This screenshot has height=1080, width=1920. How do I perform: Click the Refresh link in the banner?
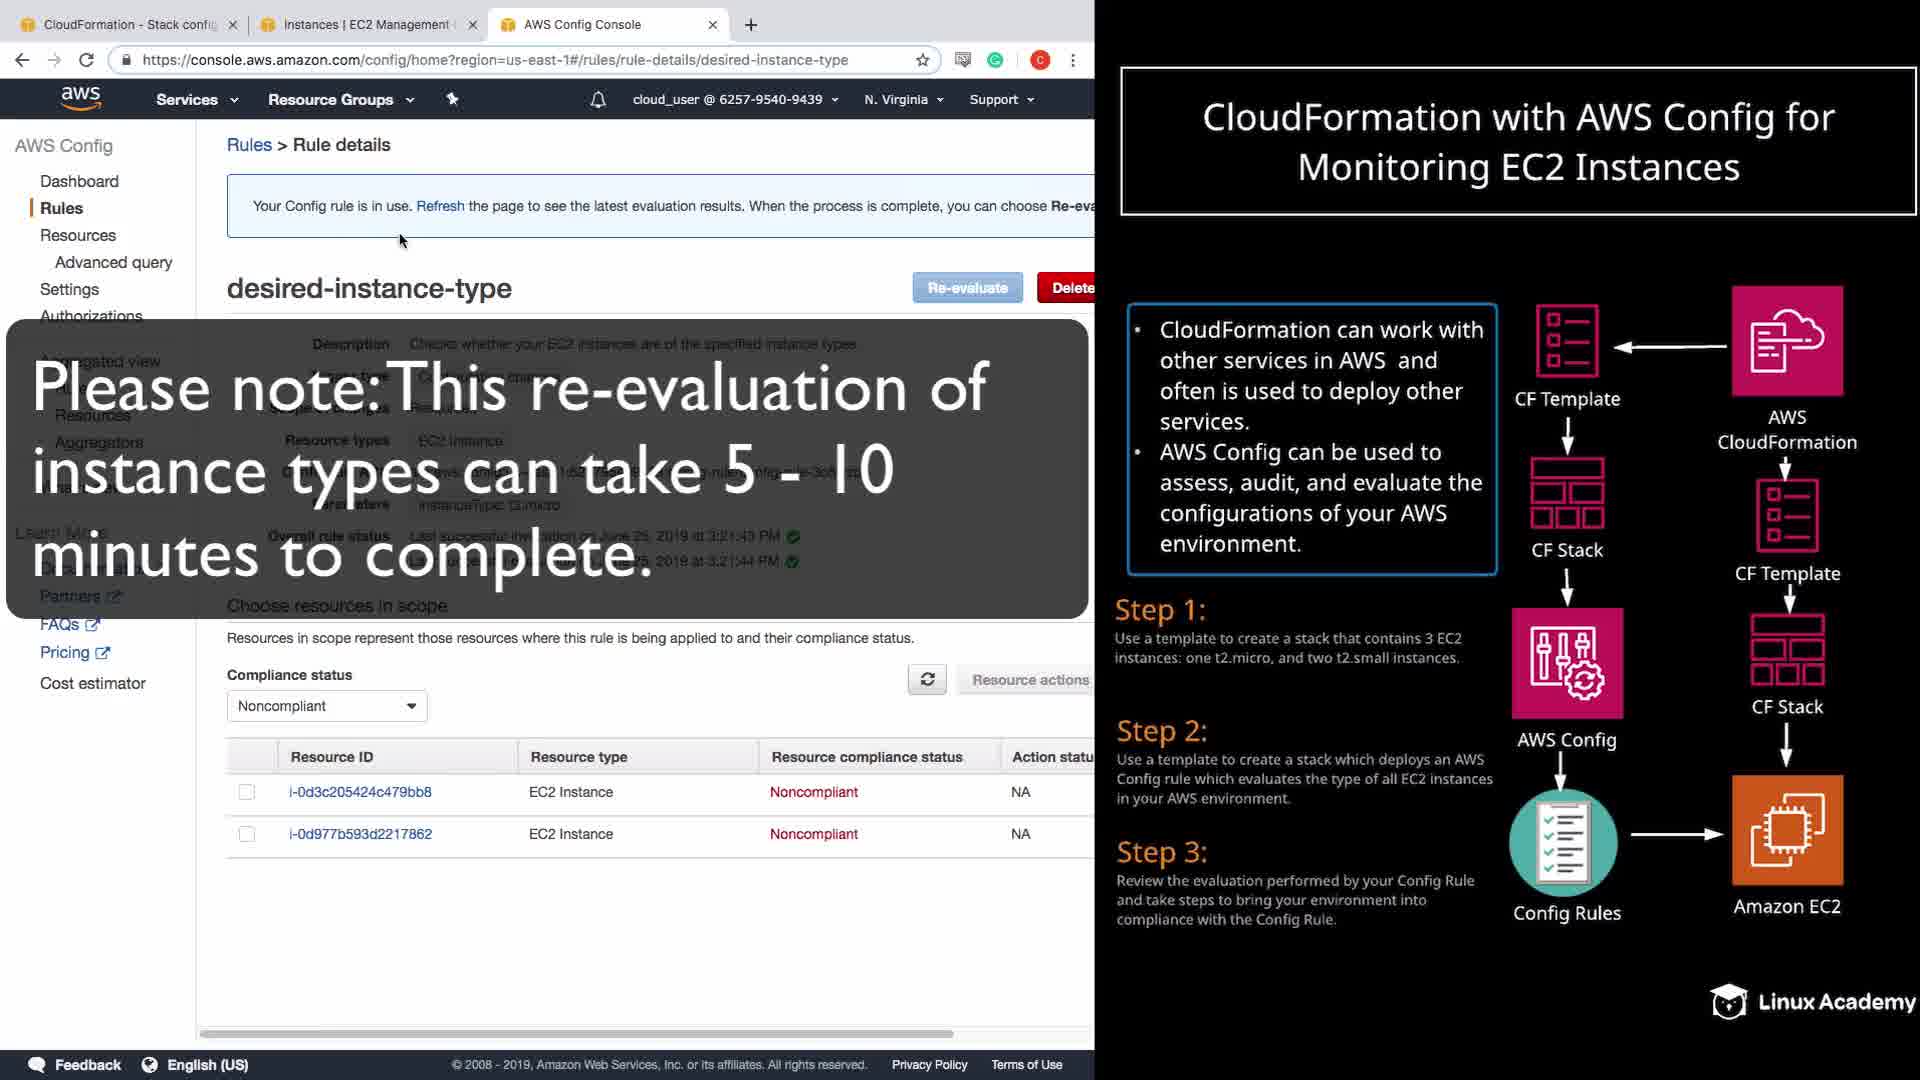coord(440,206)
